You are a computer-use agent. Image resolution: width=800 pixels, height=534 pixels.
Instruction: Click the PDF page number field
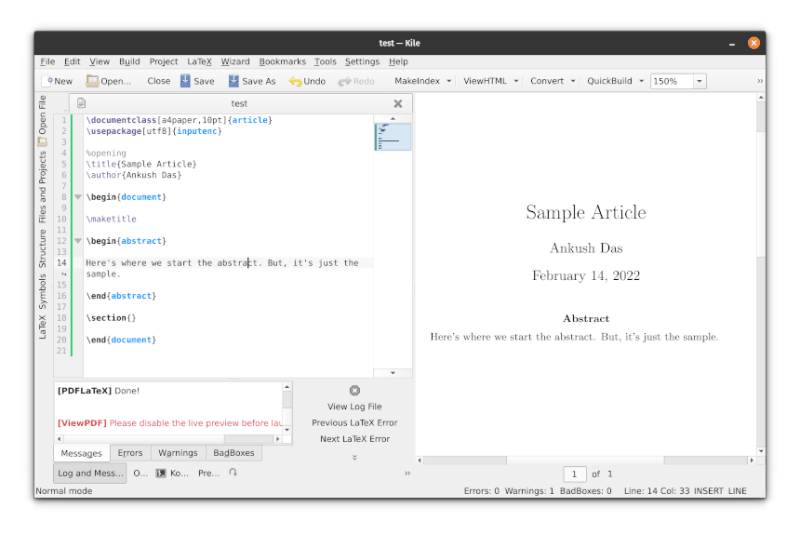coord(575,474)
